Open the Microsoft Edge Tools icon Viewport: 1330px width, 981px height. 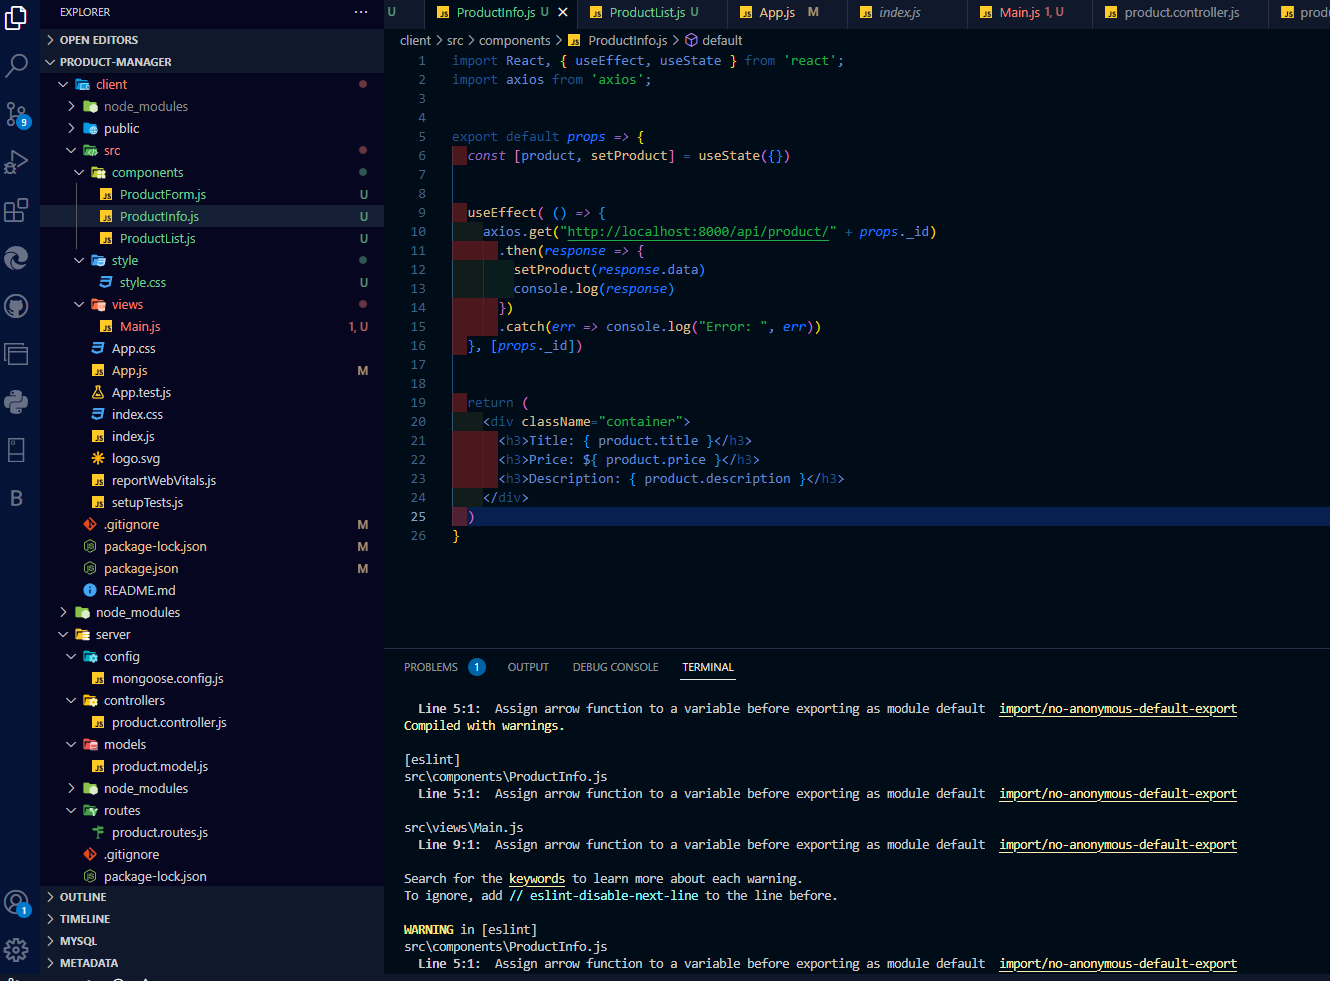coord(16,258)
